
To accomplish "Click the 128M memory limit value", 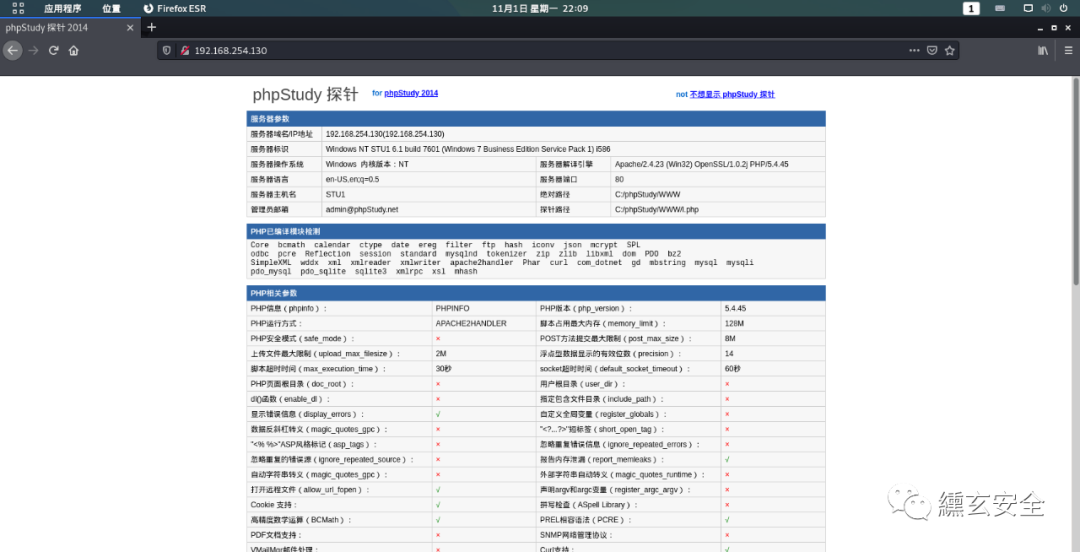I will point(734,323).
